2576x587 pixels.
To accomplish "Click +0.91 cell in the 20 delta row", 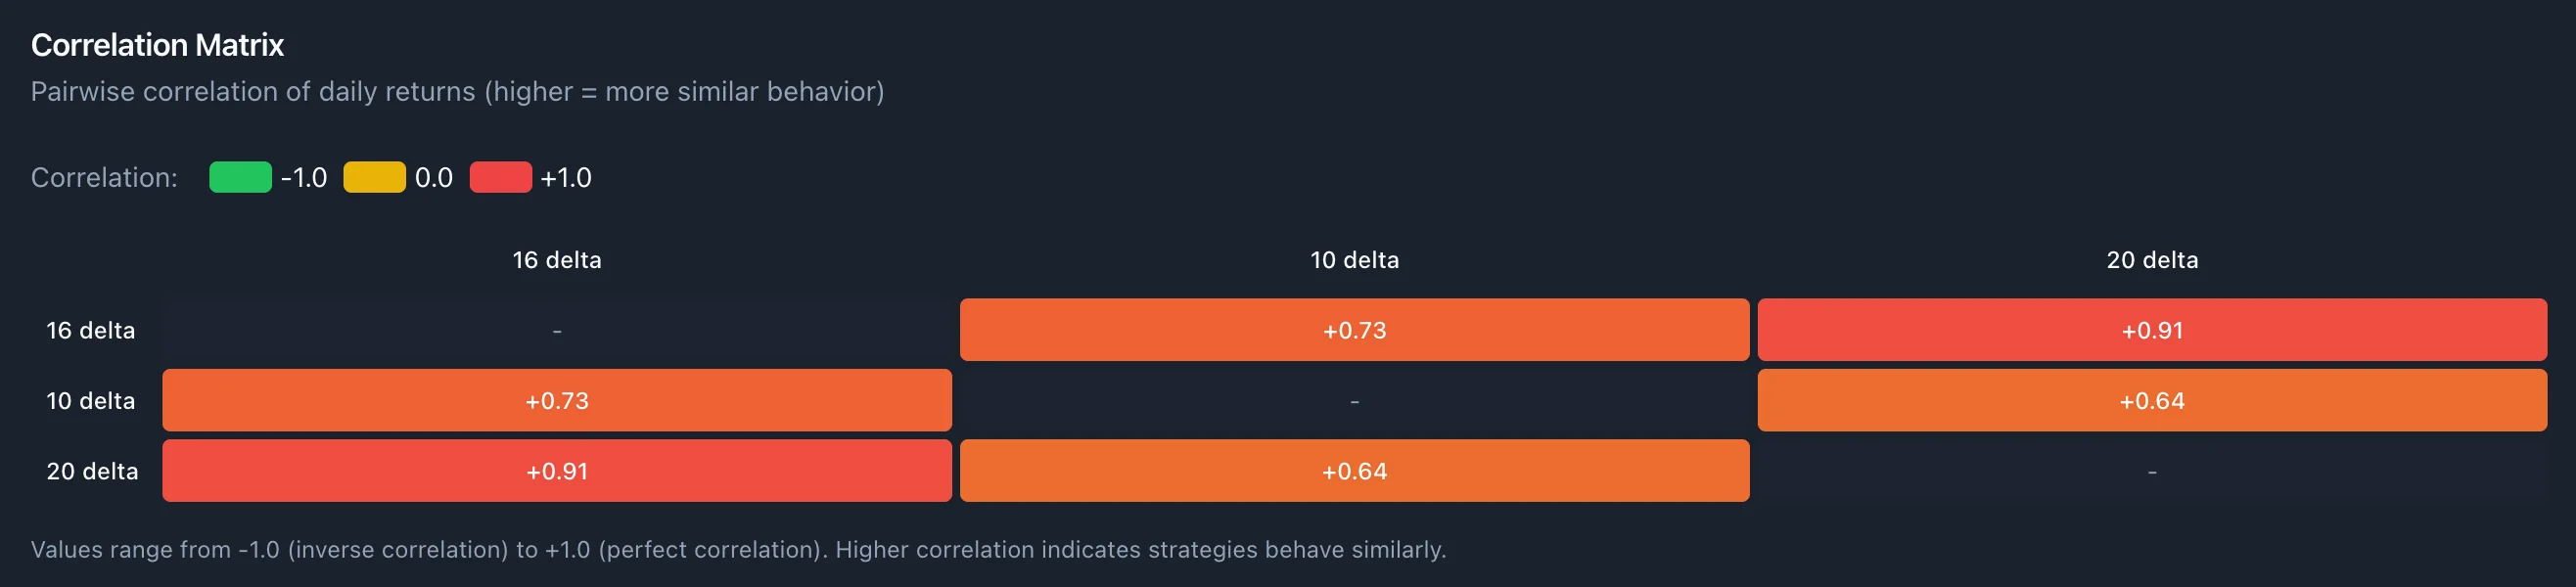I will (557, 471).
